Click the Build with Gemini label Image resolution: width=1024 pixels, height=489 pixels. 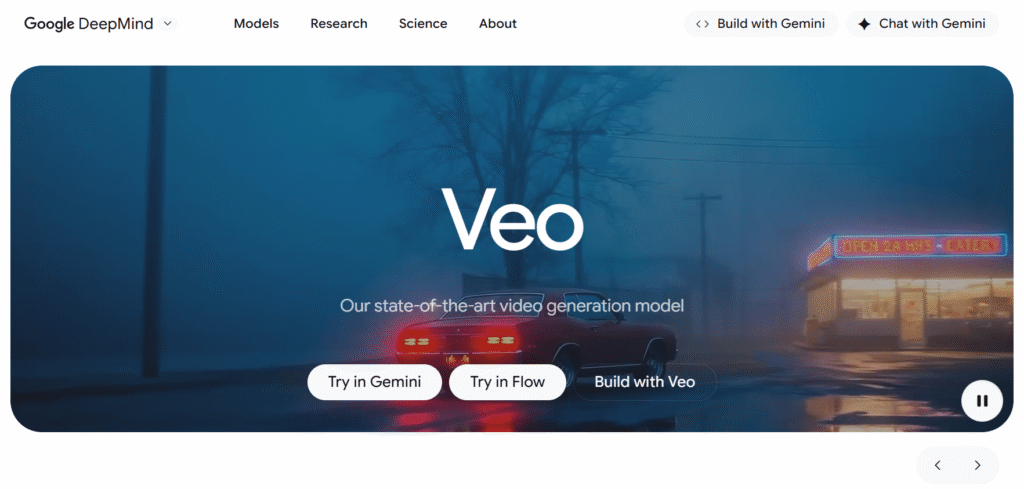tap(771, 24)
